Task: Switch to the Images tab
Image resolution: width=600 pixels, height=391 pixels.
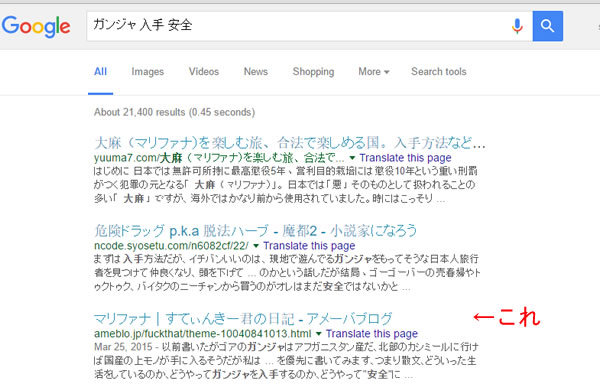Action: pyautogui.click(x=147, y=72)
